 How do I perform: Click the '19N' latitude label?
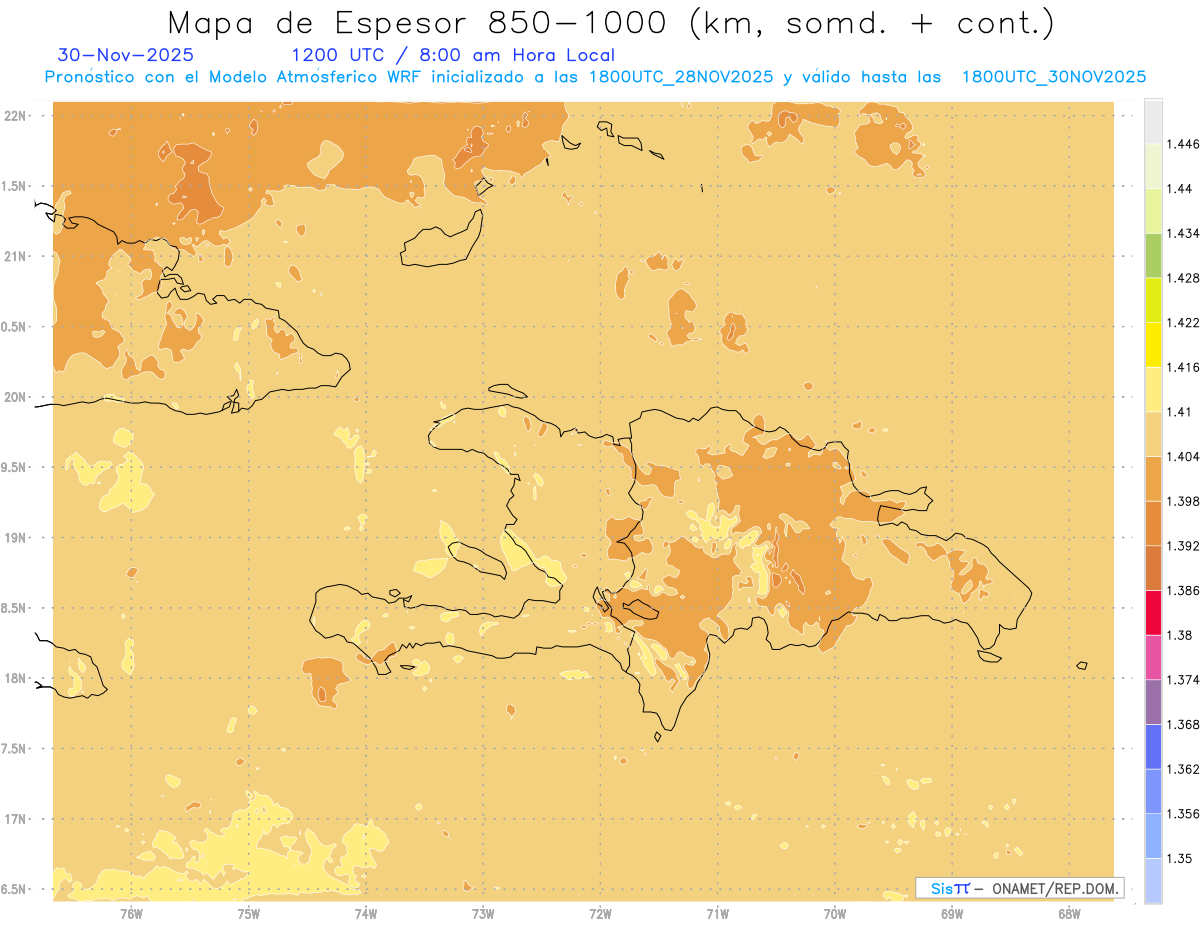pos(15,538)
